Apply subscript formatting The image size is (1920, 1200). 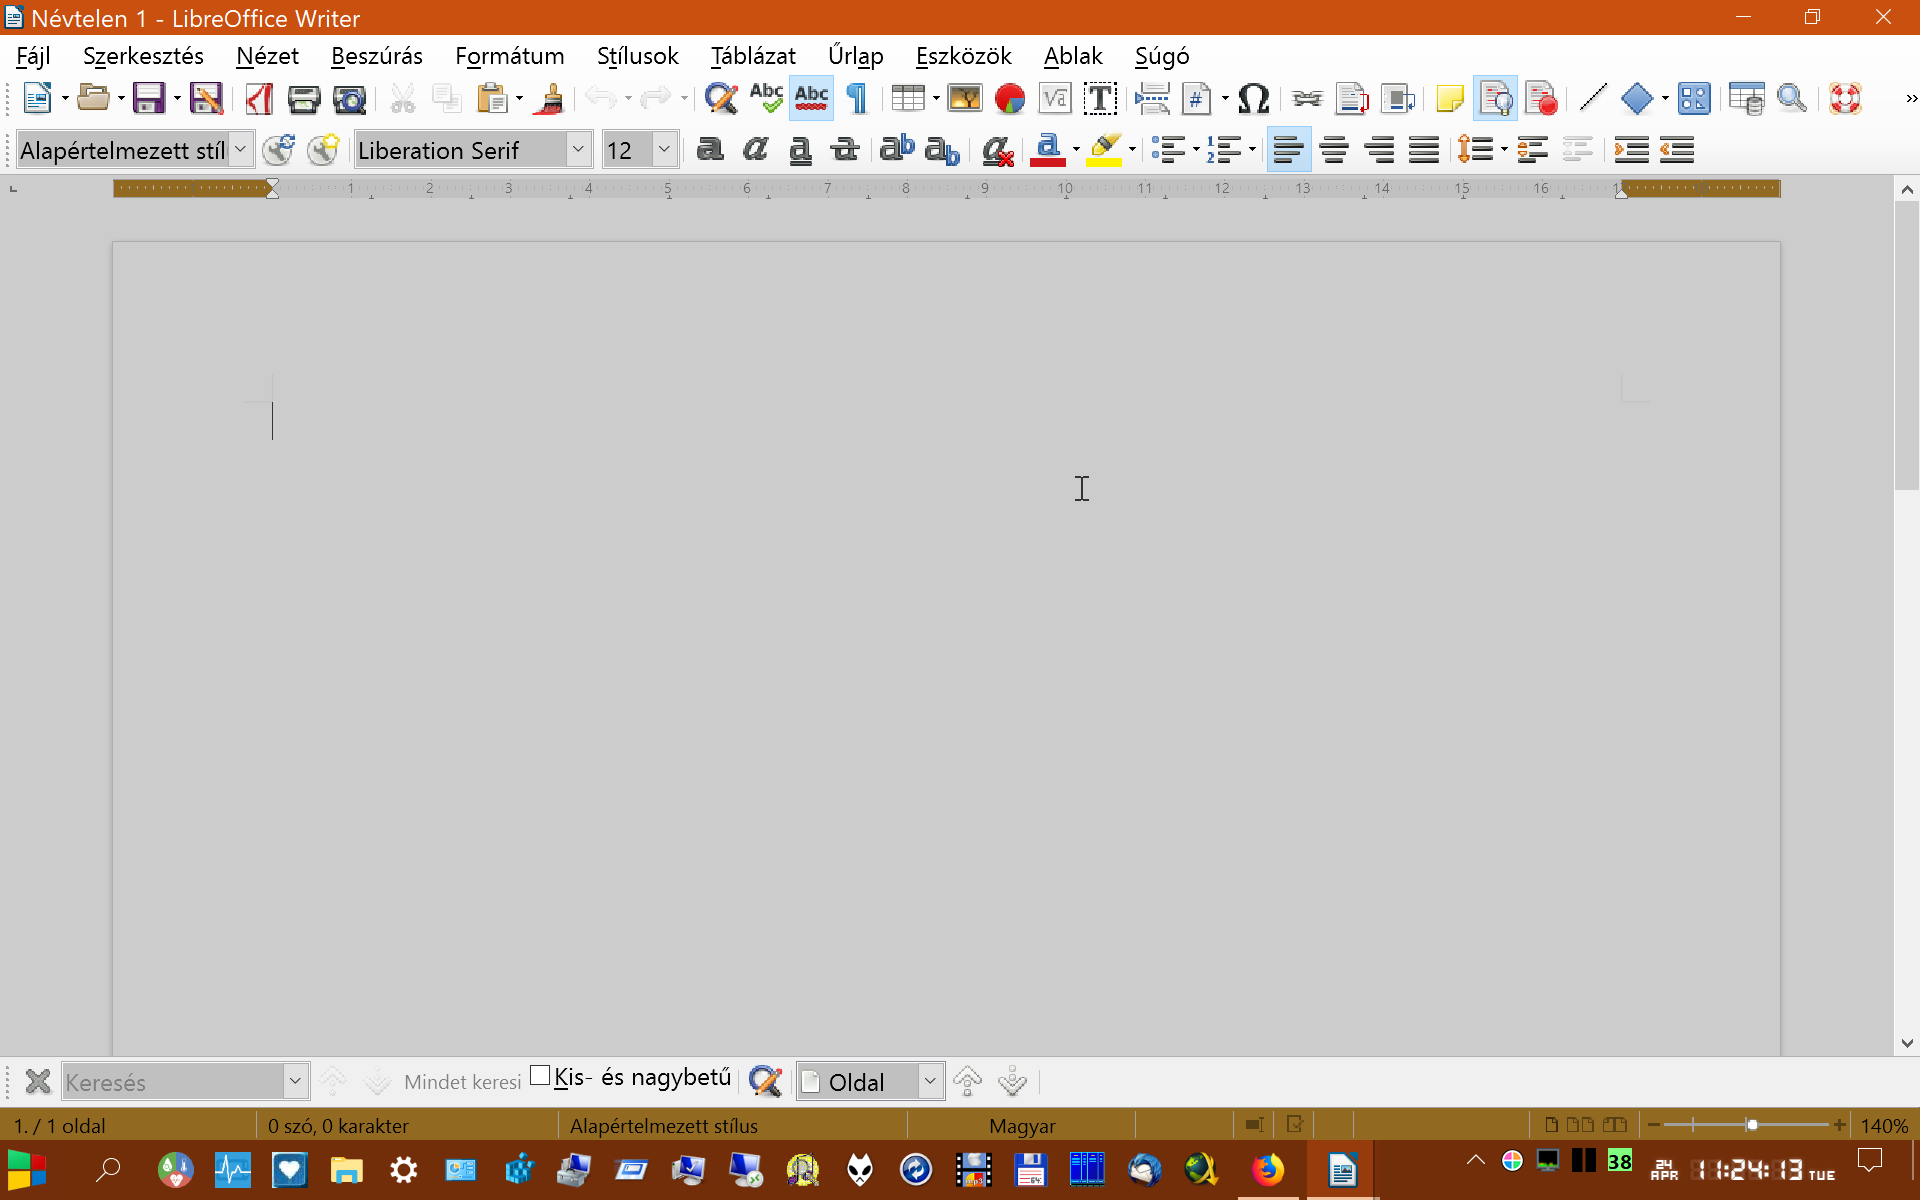coord(942,150)
